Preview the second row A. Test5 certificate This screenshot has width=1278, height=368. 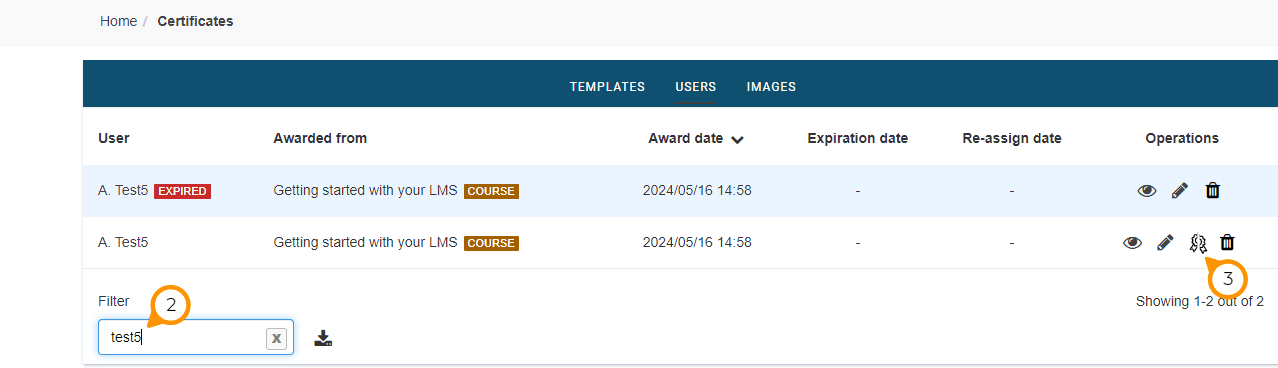pyautogui.click(x=1132, y=242)
